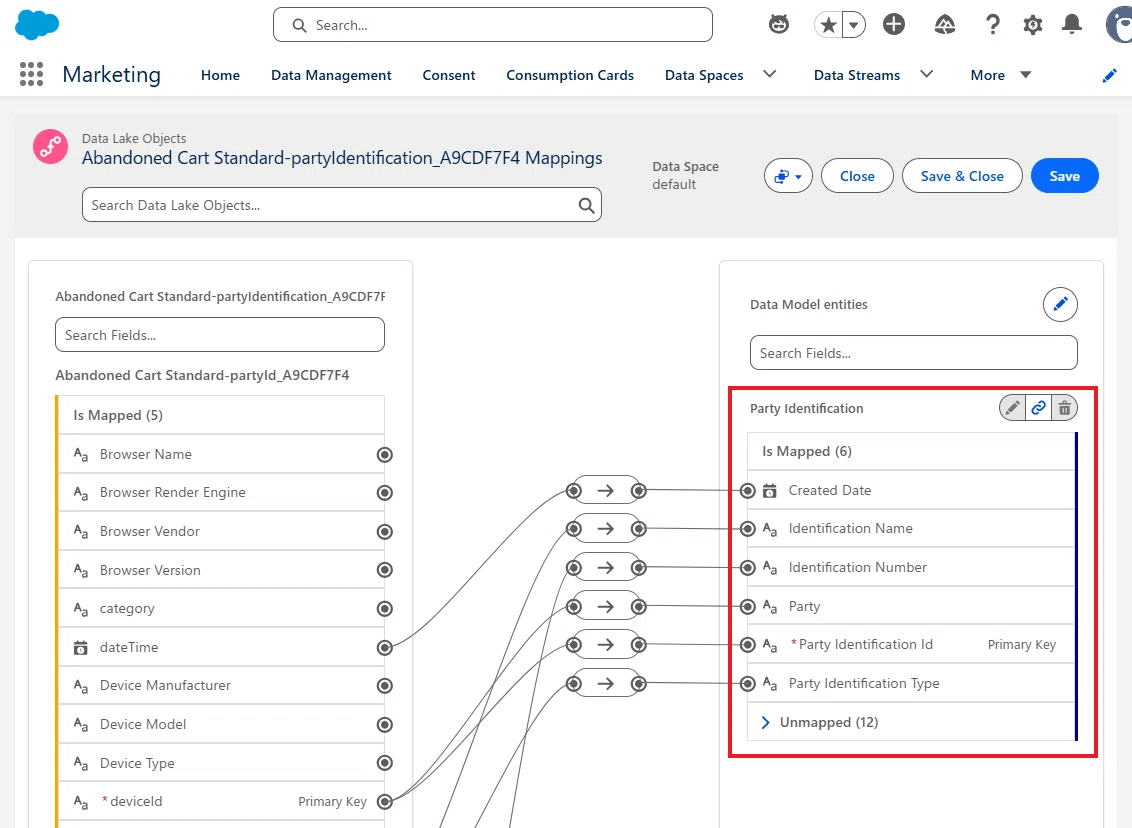Open the Consent tab

pos(448,75)
